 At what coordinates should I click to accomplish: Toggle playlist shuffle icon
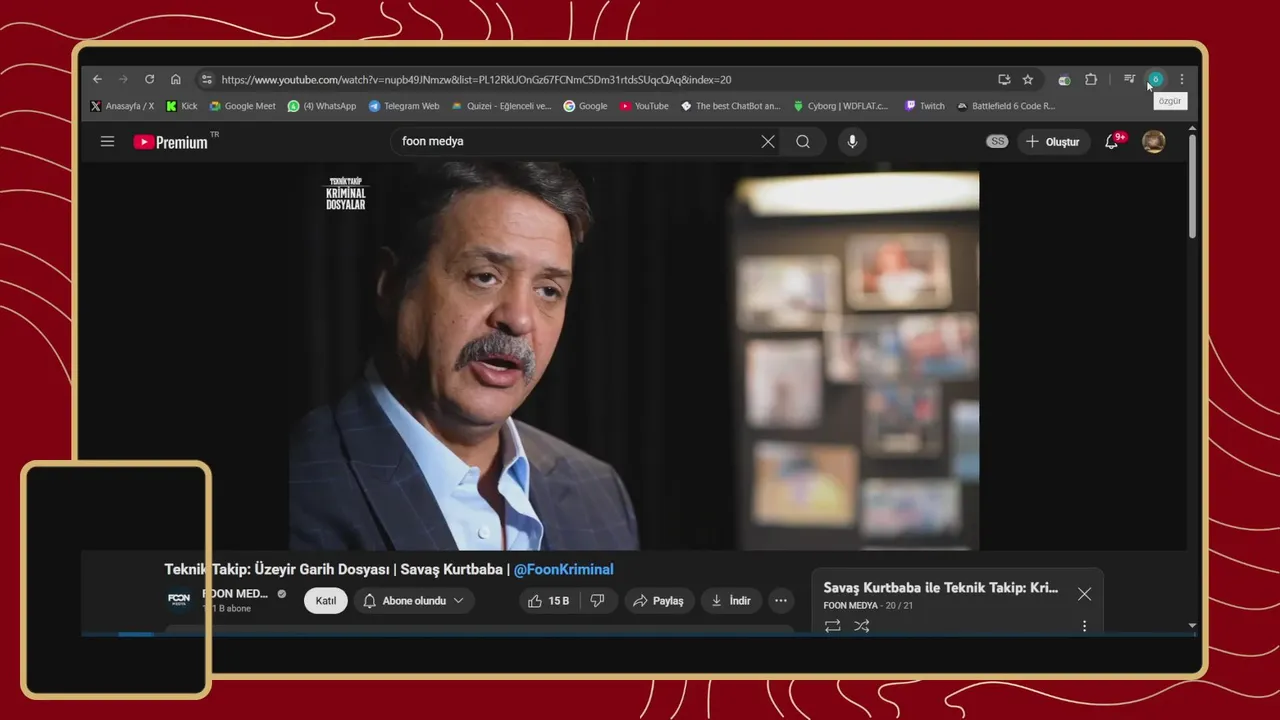coord(862,626)
